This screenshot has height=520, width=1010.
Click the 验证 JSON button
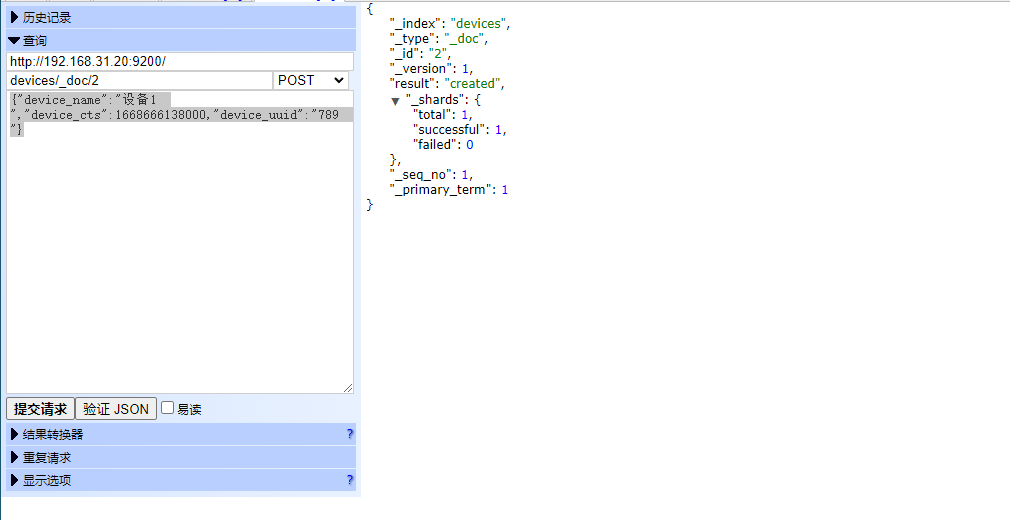pyautogui.click(x=116, y=408)
